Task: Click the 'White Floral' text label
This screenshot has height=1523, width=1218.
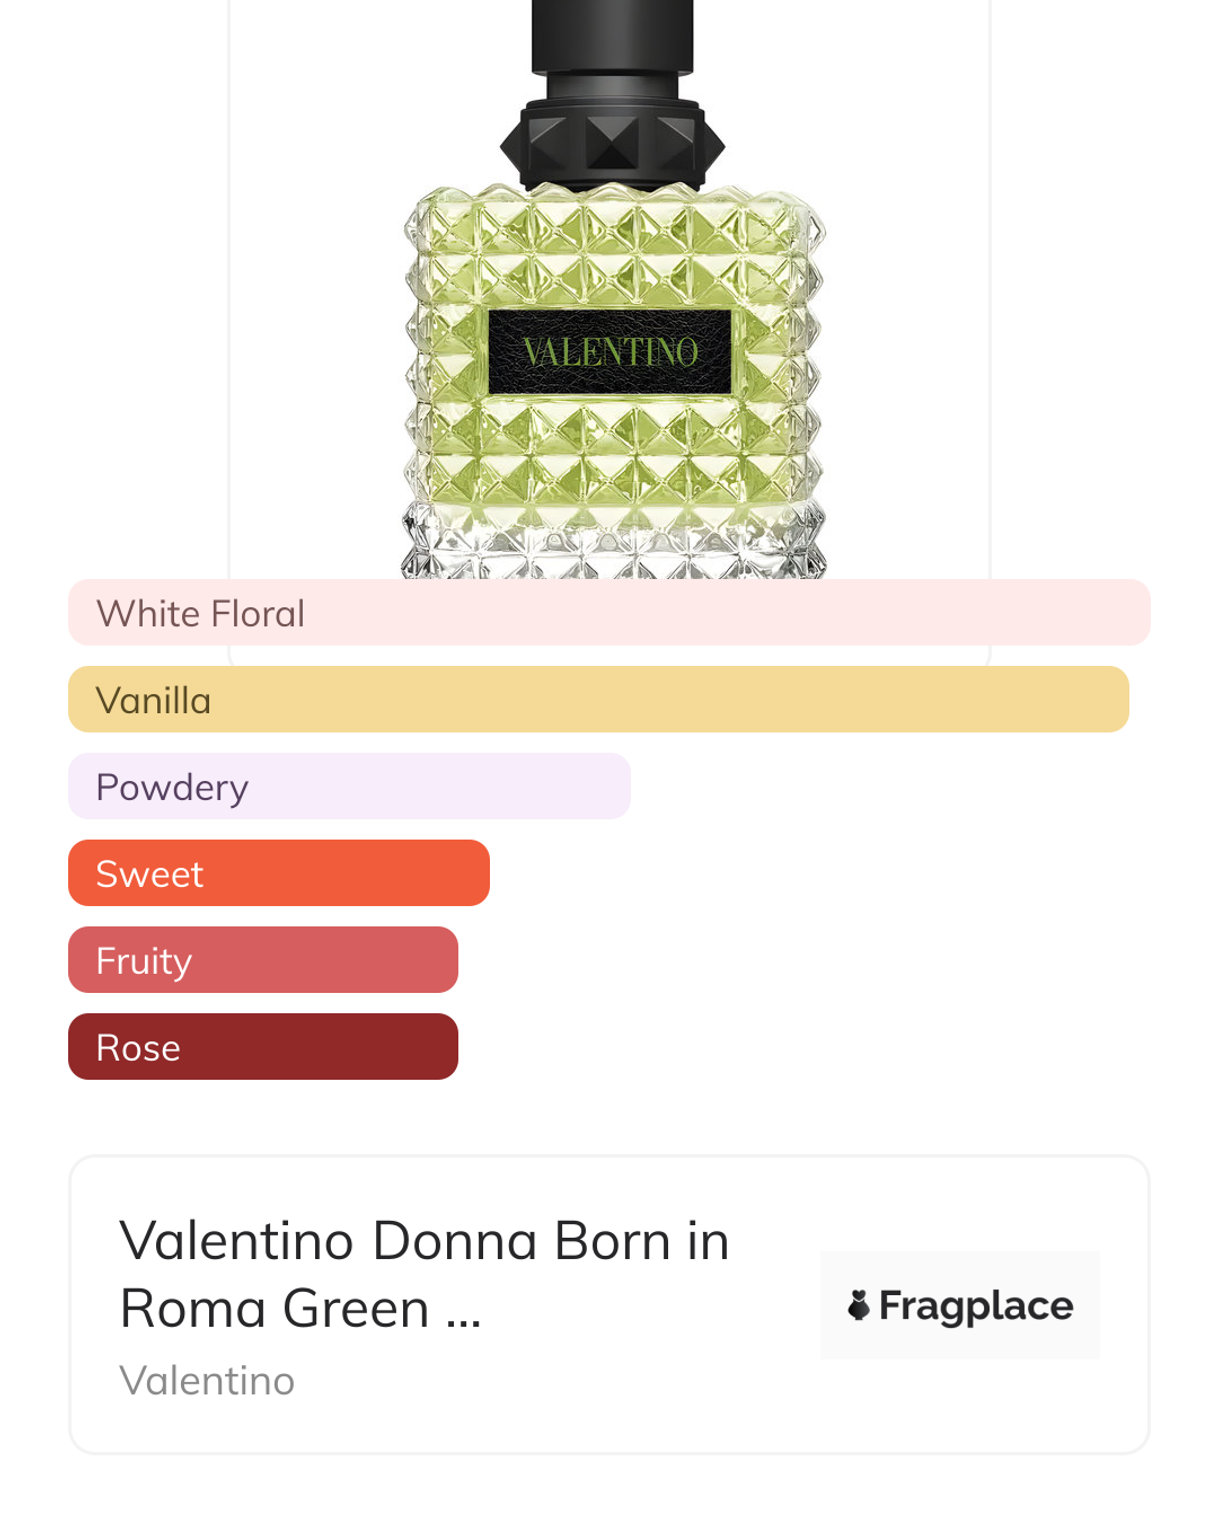Action: click(x=200, y=613)
